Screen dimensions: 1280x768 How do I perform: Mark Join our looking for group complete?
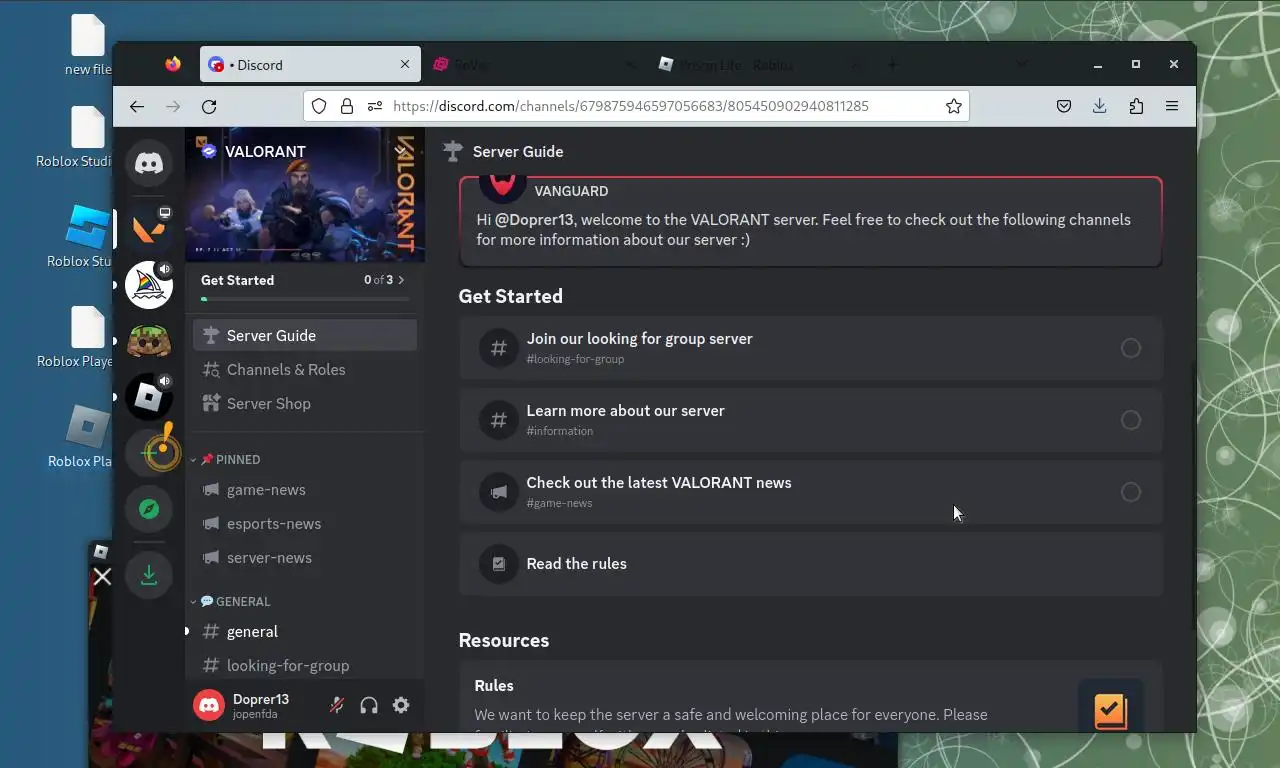[1130, 348]
